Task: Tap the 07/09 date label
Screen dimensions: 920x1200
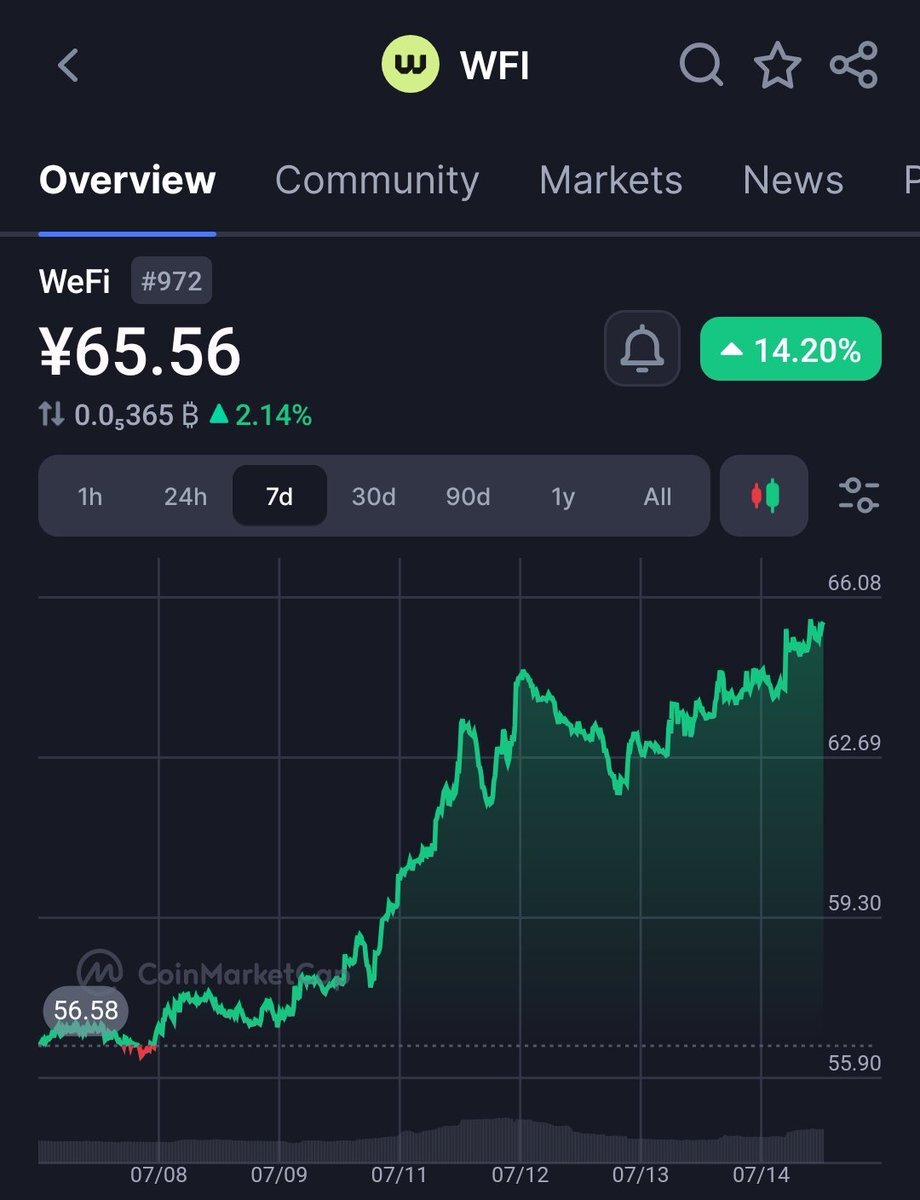Action: (279, 1175)
